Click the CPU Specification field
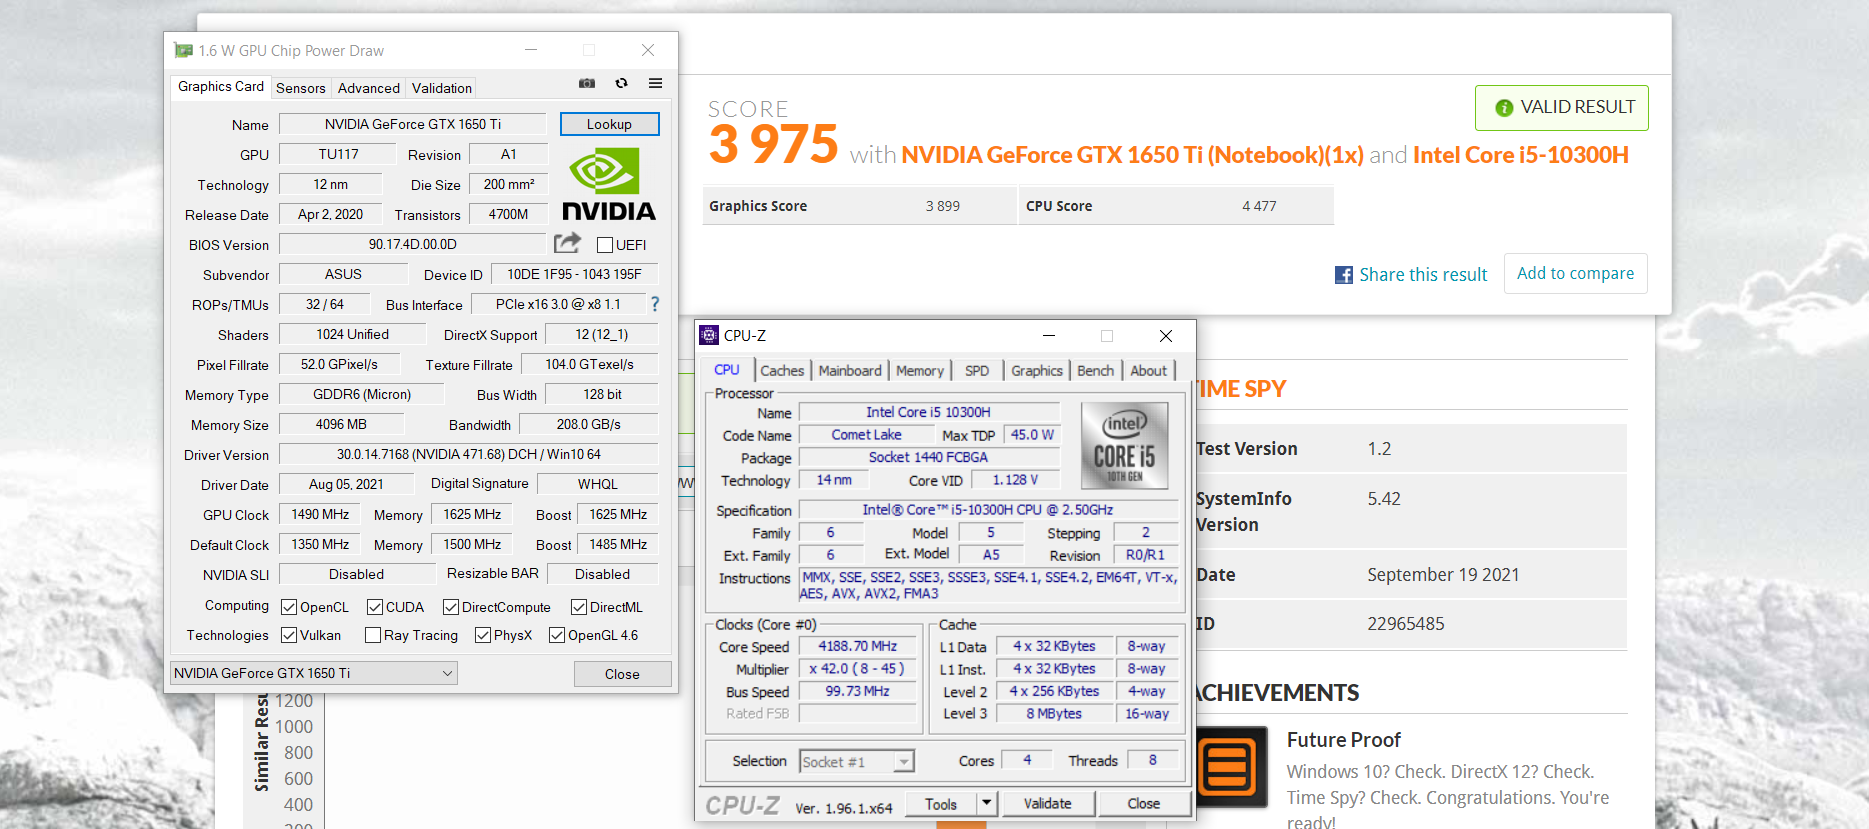 pos(987,510)
